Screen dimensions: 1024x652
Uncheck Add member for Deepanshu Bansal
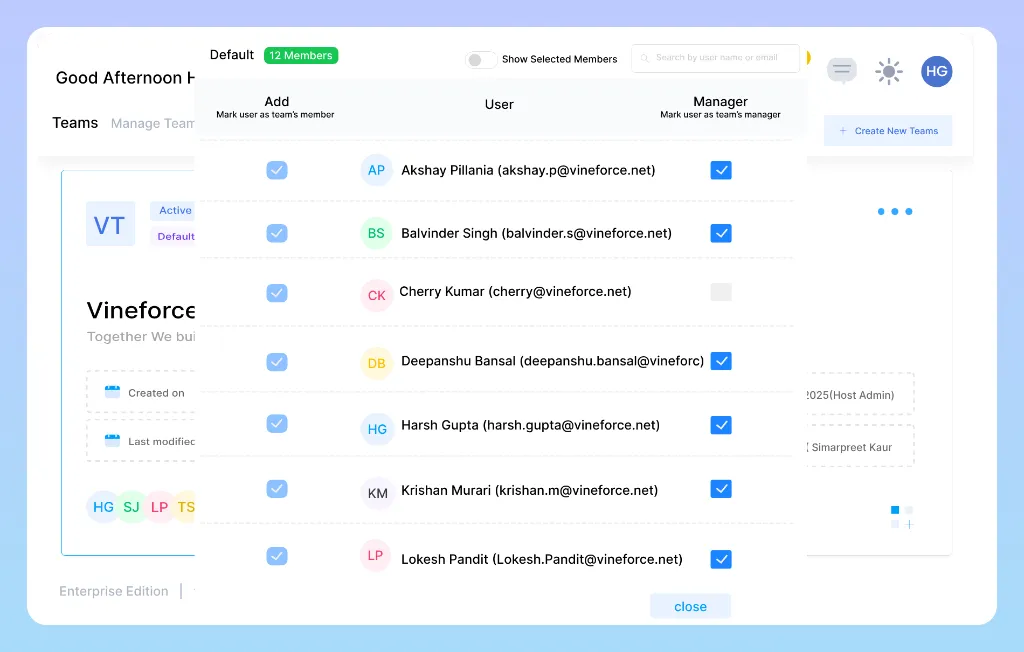[x=277, y=362]
